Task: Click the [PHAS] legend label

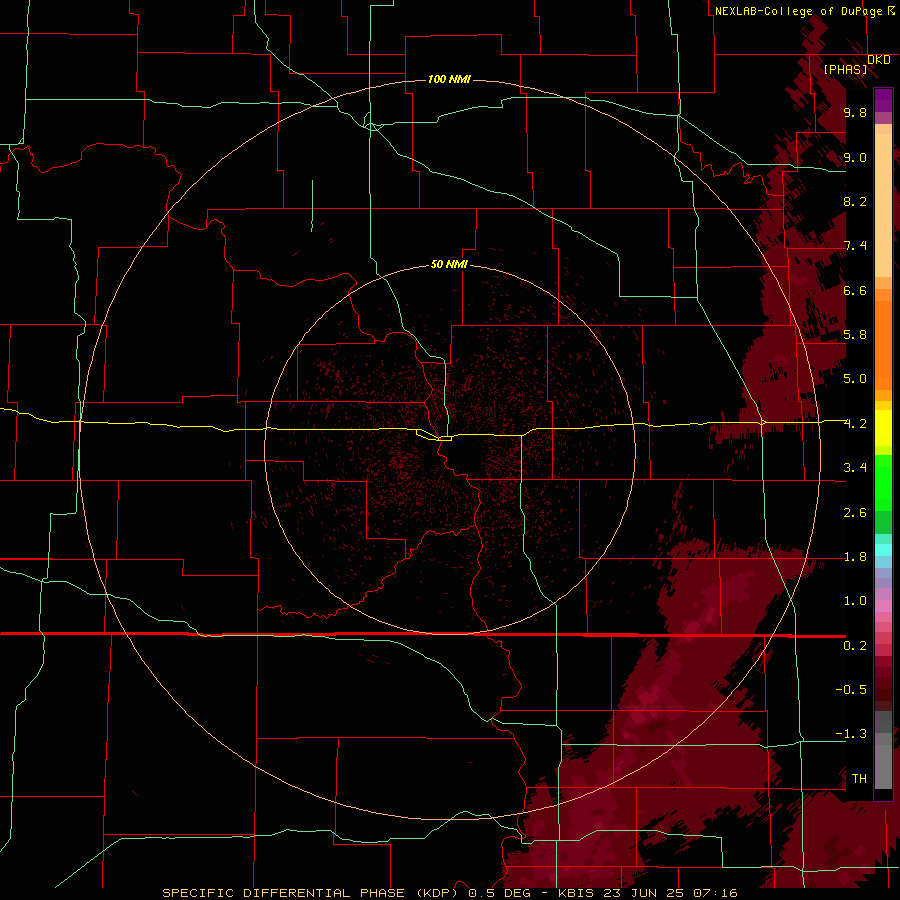Action: pos(845,69)
